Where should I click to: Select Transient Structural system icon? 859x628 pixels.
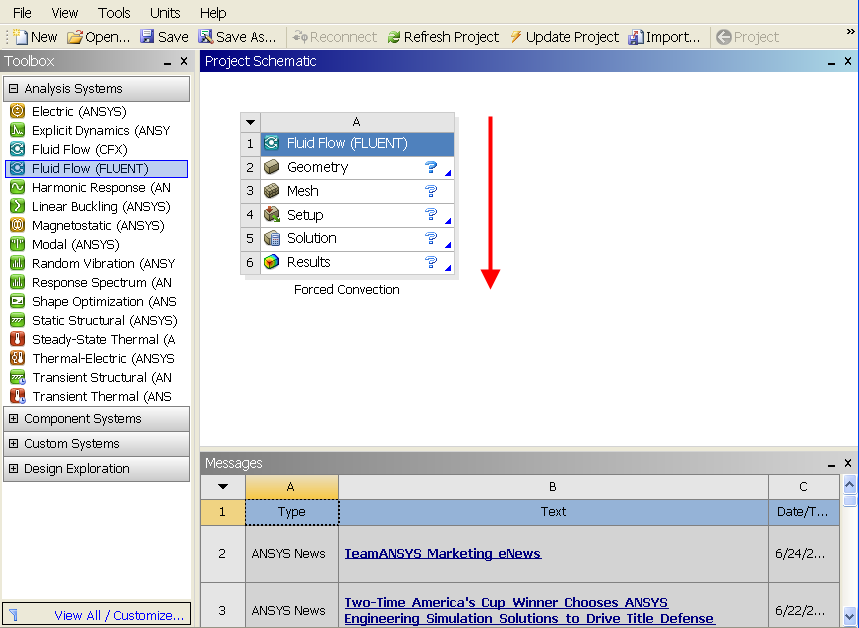tap(18, 378)
